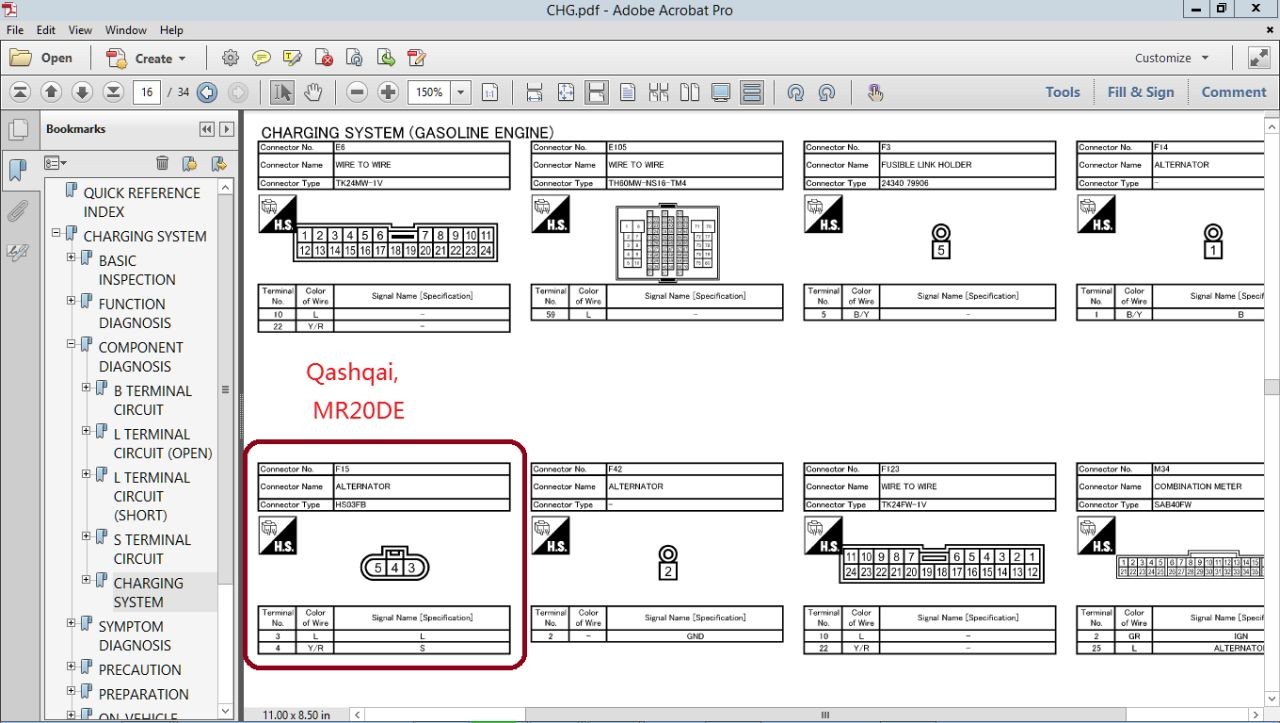The width and height of the screenshot is (1280, 723).
Task: Open the Help menu
Action: point(172,30)
